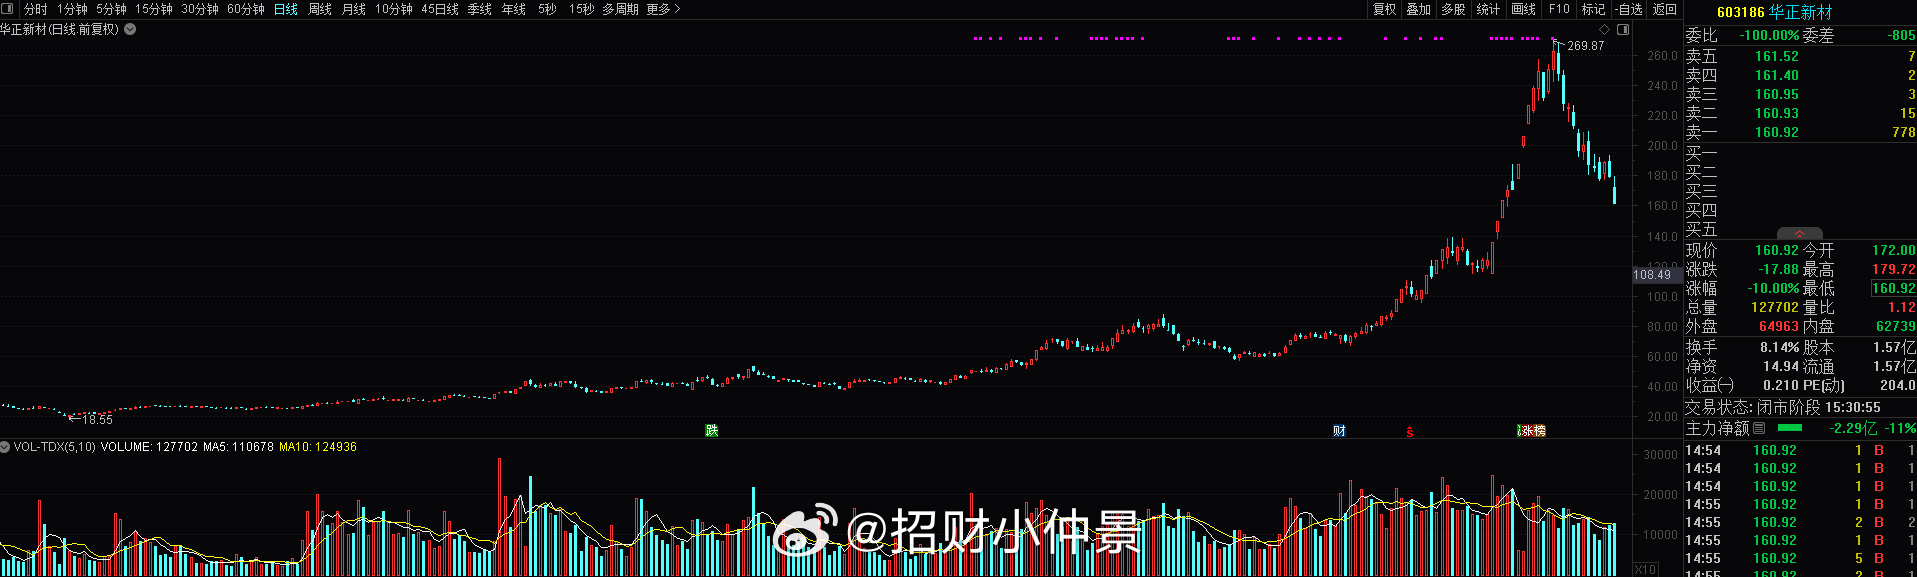
Task: Open the 华正新材 chart settings dropdown arrow
Action: pyautogui.click(x=130, y=30)
